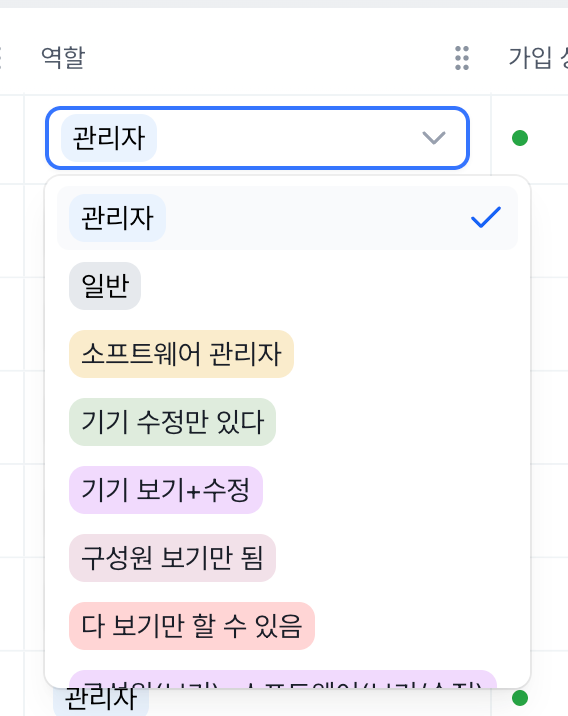Click the empty area inside the blue-outlined role field
Viewport: 568px width, 716px height.
coord(288,138)
